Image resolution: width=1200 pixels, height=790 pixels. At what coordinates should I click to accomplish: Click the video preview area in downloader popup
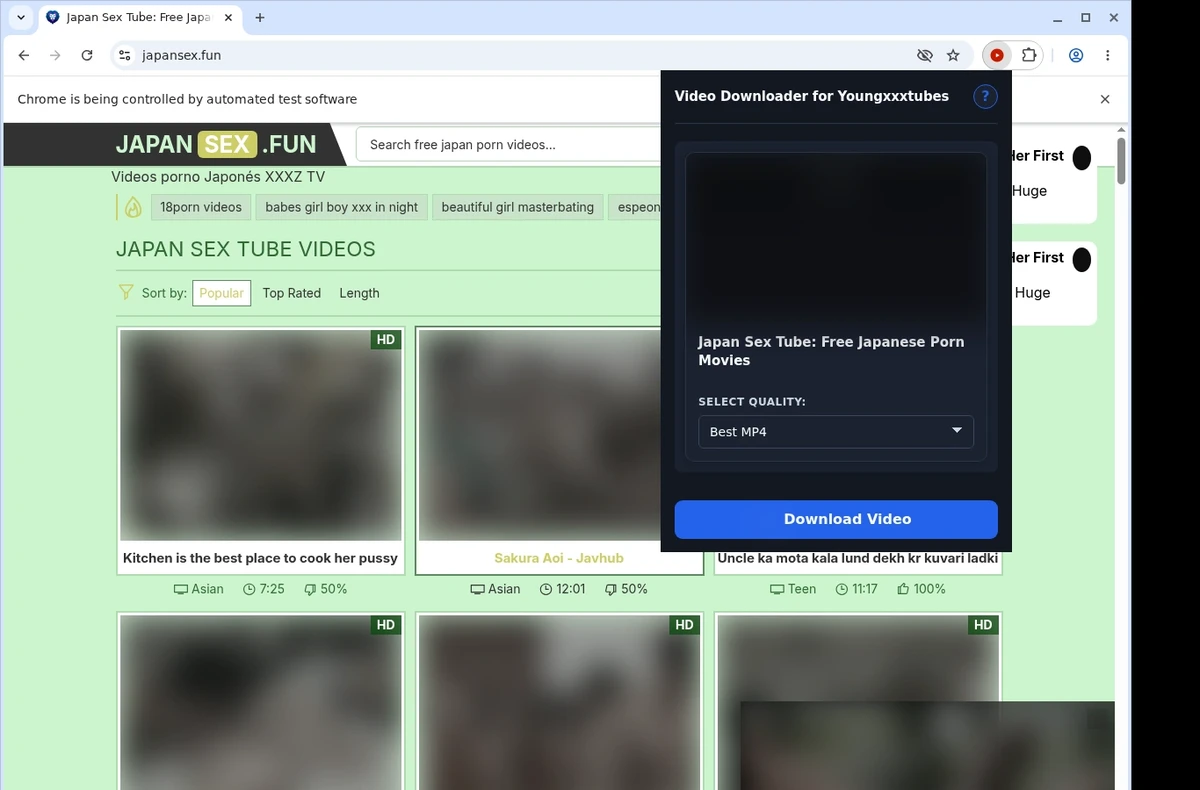(x=836, y=236)
